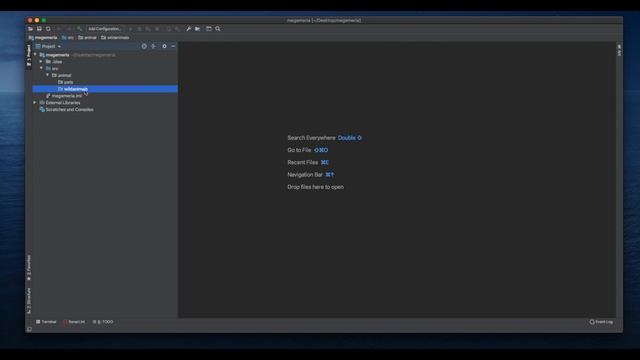The height and width of the screenshot is (360, 640).
Task: Click the Go to File hint text
Action: 308,150
